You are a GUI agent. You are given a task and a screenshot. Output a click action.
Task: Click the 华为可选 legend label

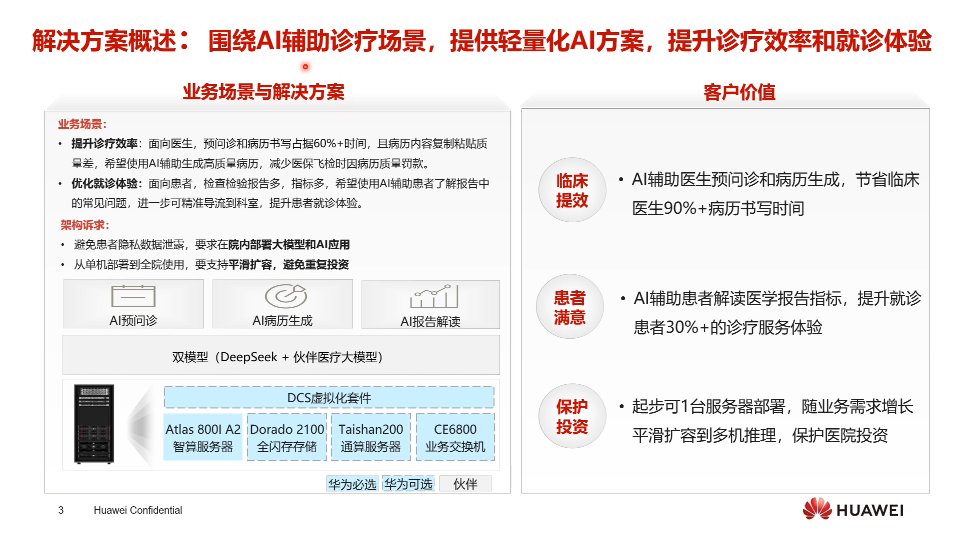(x=408, y=484)
